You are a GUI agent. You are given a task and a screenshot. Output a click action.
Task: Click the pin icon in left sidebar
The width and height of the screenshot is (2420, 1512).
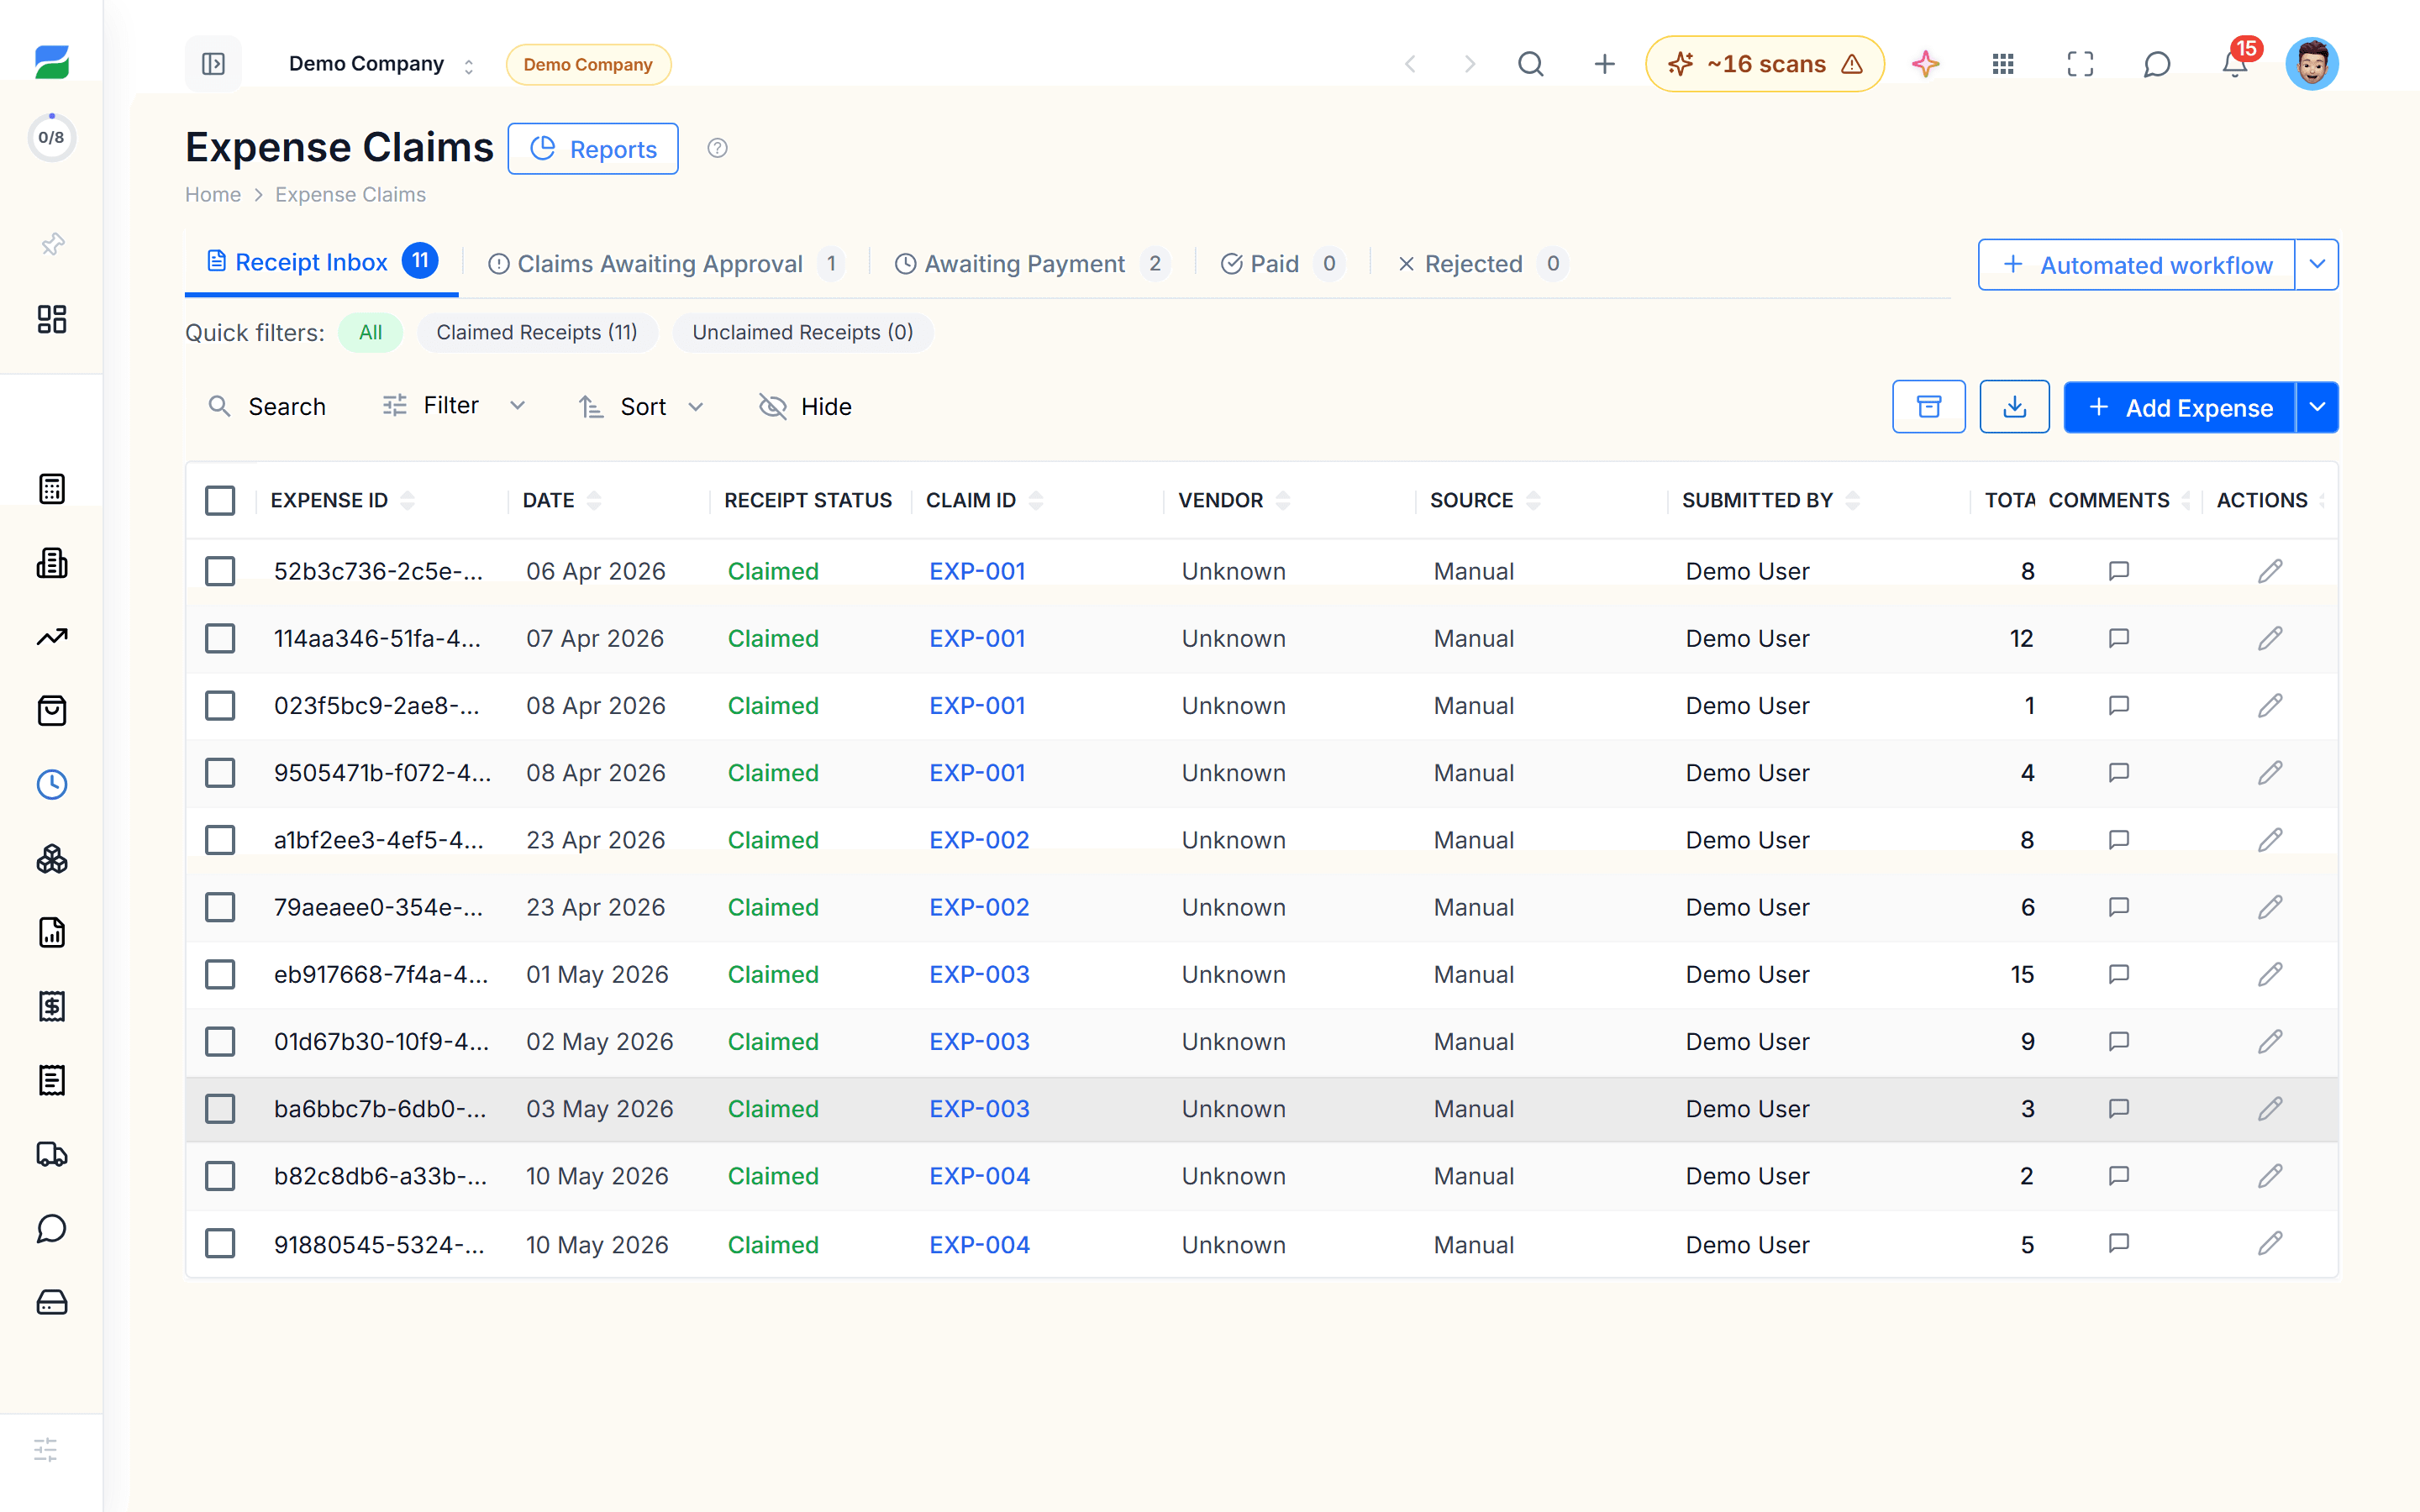[x=52, y=244]
